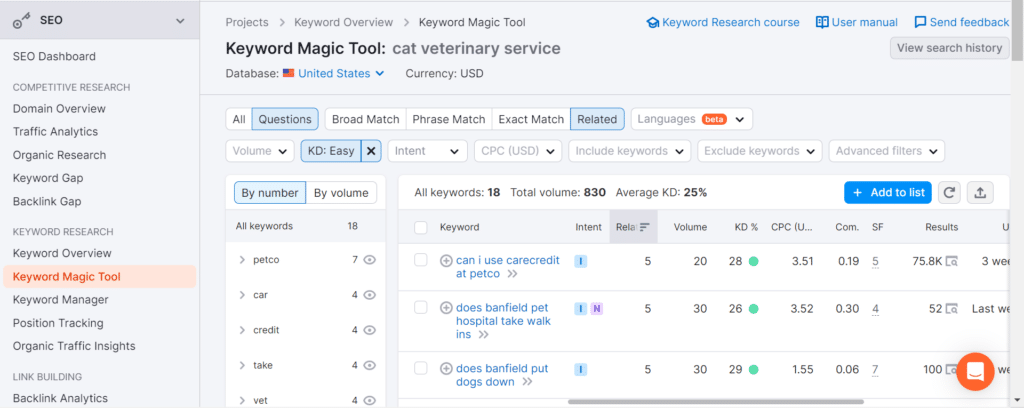Screen dimensions: 1024x408
Task: Open Advanced filters dropdown
Action: click(887, 151)
